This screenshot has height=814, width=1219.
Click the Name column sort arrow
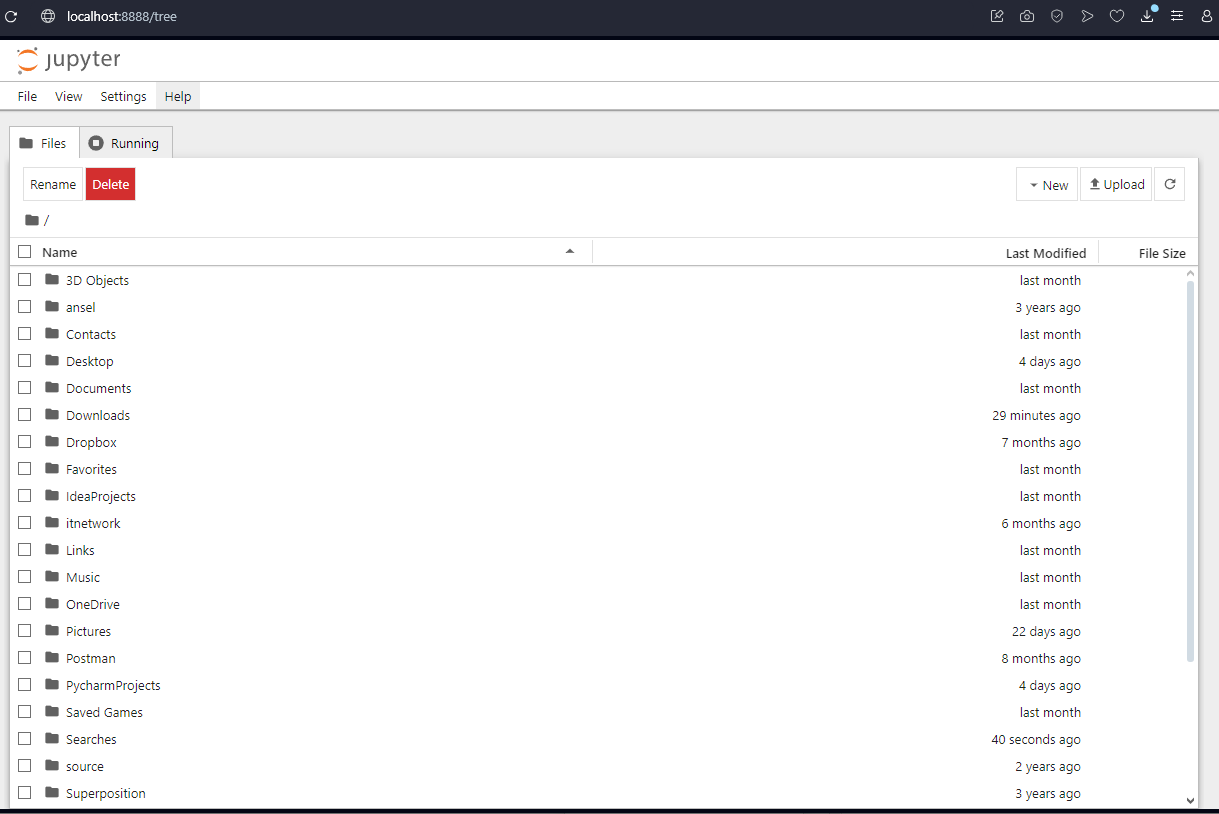click(x=570, y=252)
